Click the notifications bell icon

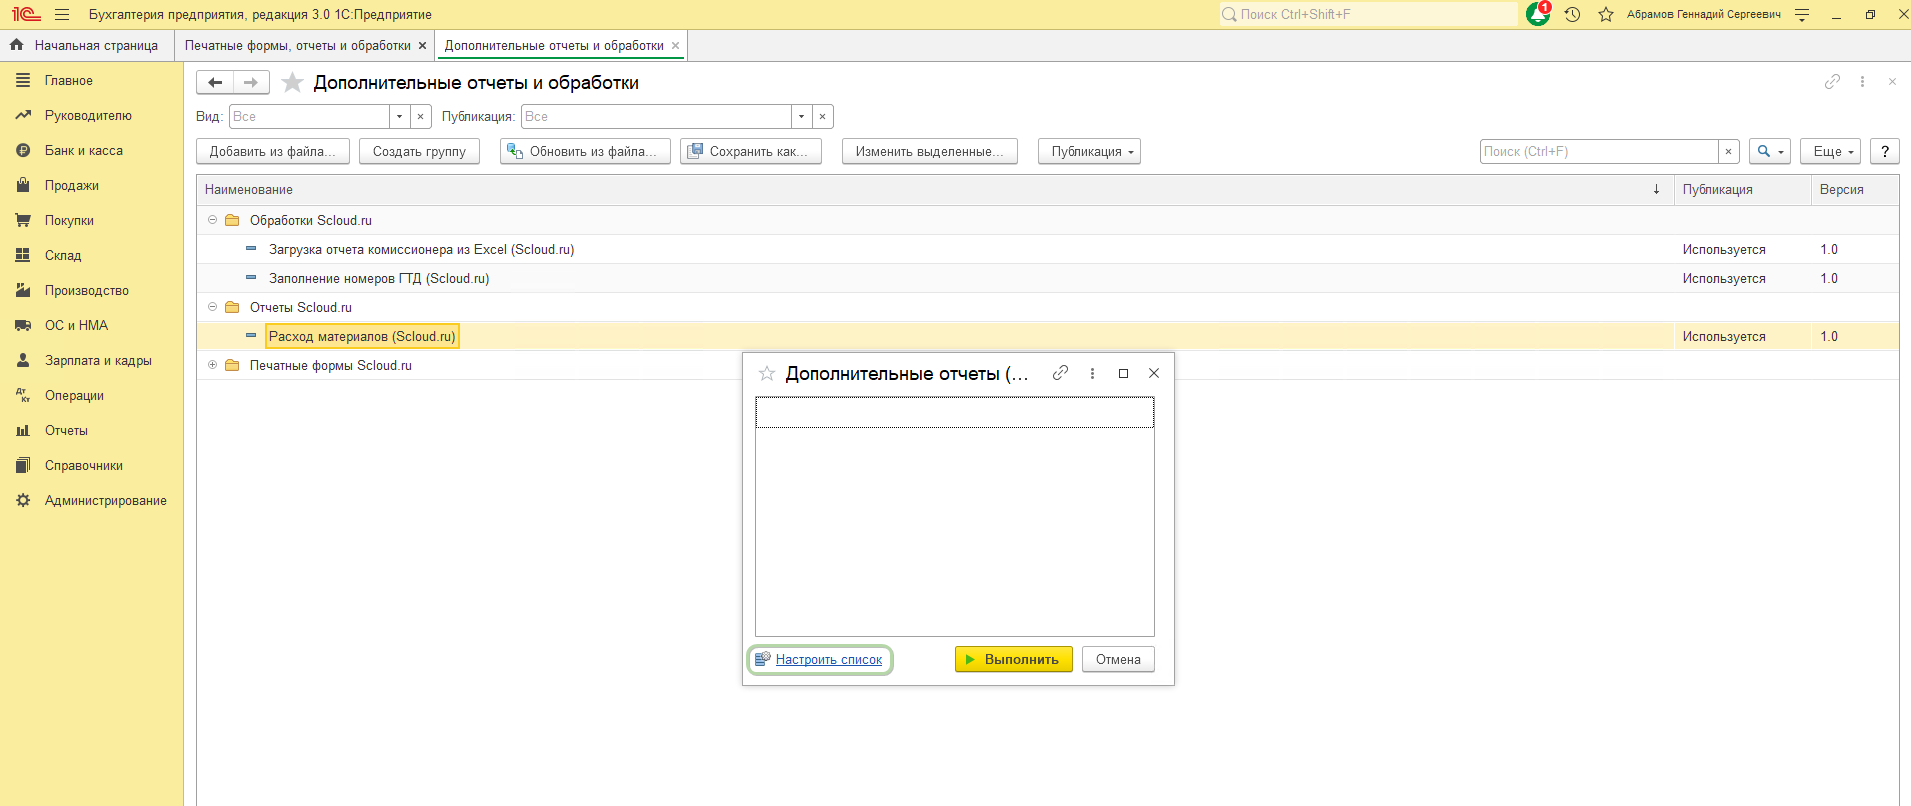point(1538,14)
